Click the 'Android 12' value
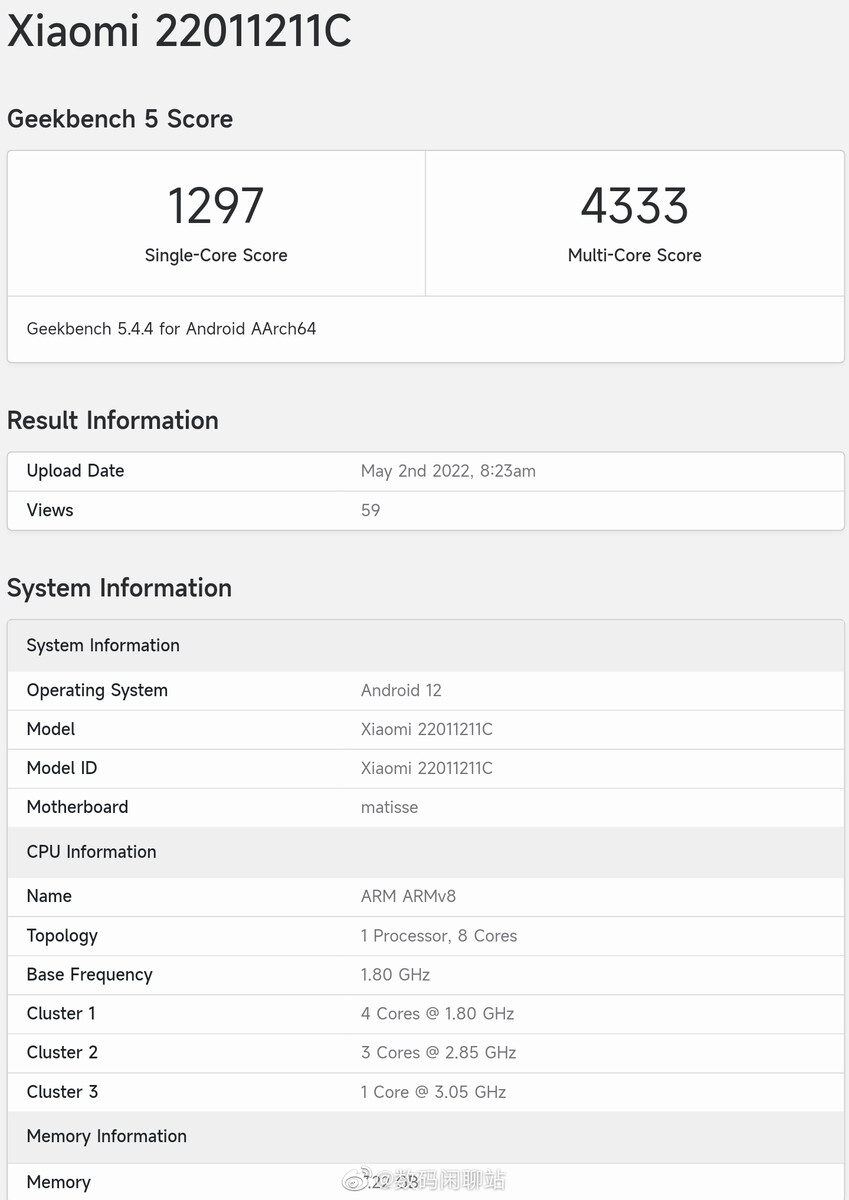Screen dimensions: 849x1200 pos(401,691)
